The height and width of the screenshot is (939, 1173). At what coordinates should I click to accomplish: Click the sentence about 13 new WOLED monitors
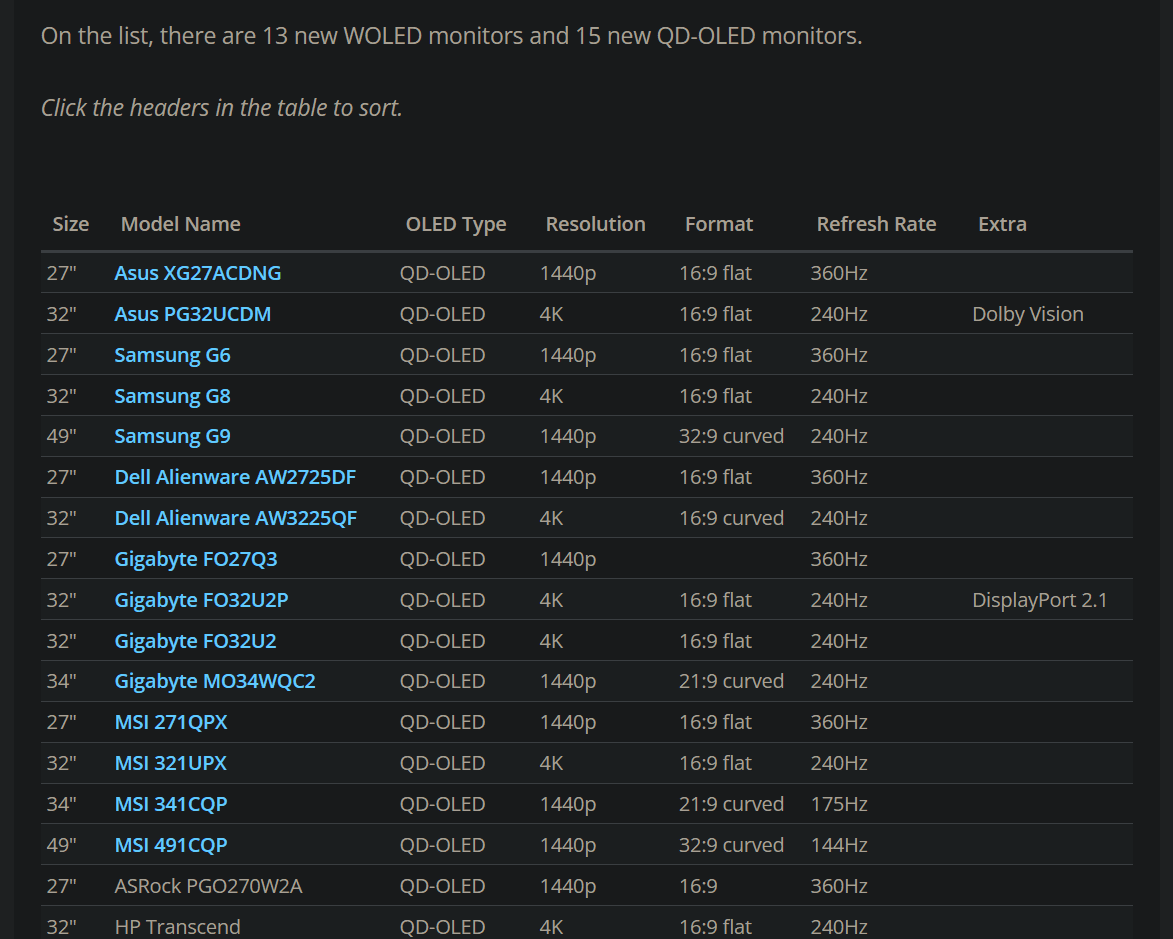[x=451, y=36]
